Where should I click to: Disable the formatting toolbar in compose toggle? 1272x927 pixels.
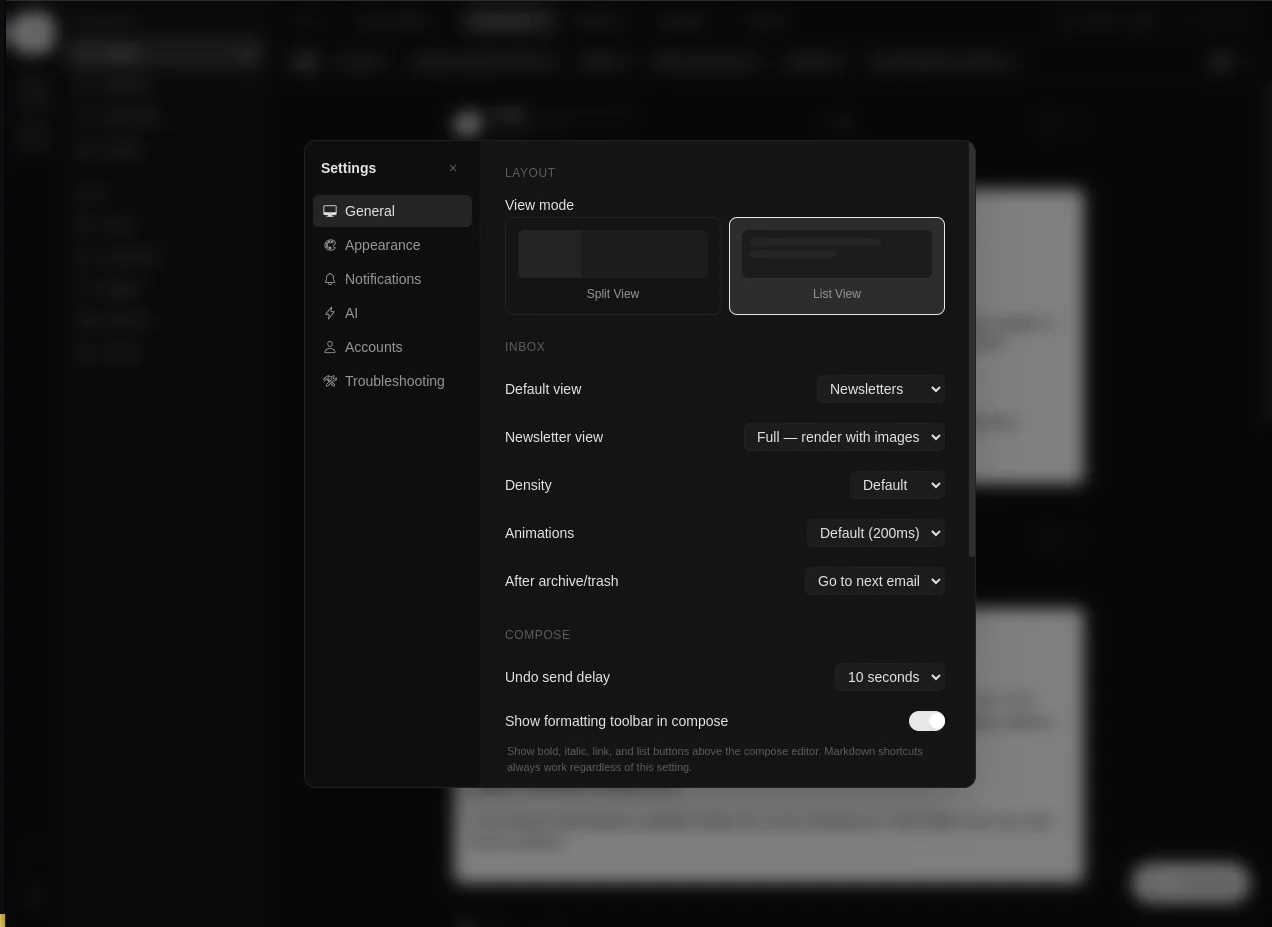(927, 721)
